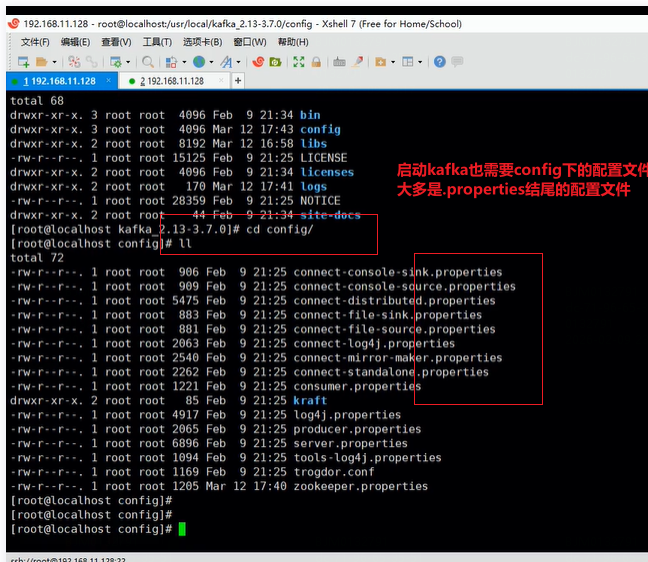Click the green Xftp transfer icon

275,62
